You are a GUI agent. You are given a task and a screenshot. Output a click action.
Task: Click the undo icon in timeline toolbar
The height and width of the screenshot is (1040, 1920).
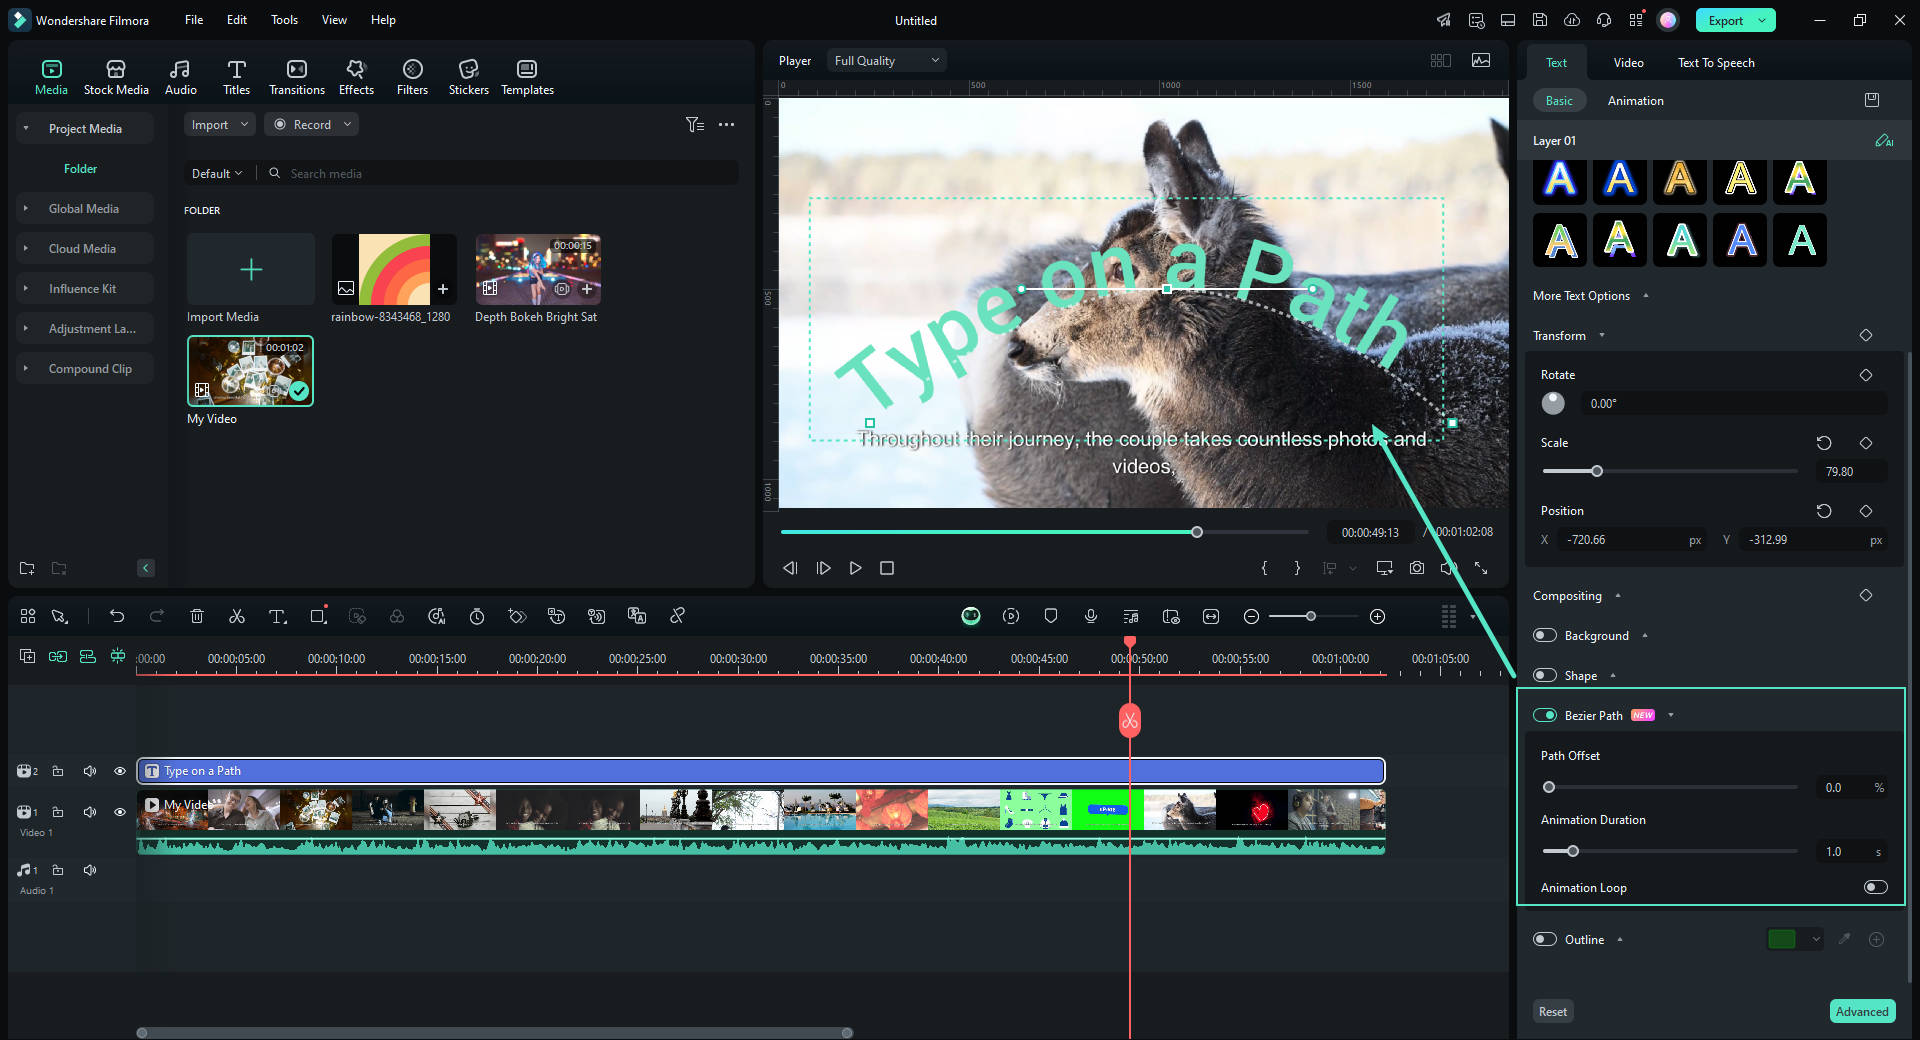tap(117, 616)
